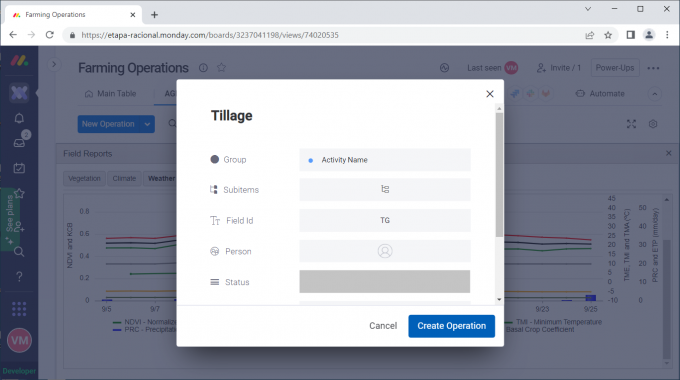The image size is (680, 380).
Task: Reload the browser page
Action: 50,35
